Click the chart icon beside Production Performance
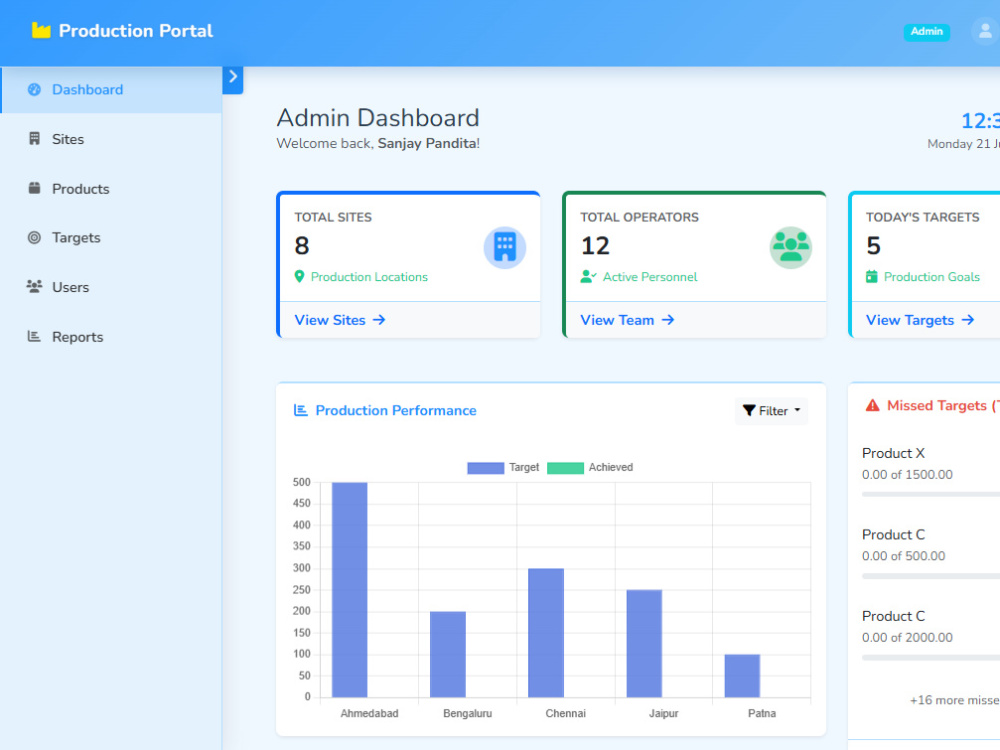Screen dimensions: 1000x750 point(300,410)
